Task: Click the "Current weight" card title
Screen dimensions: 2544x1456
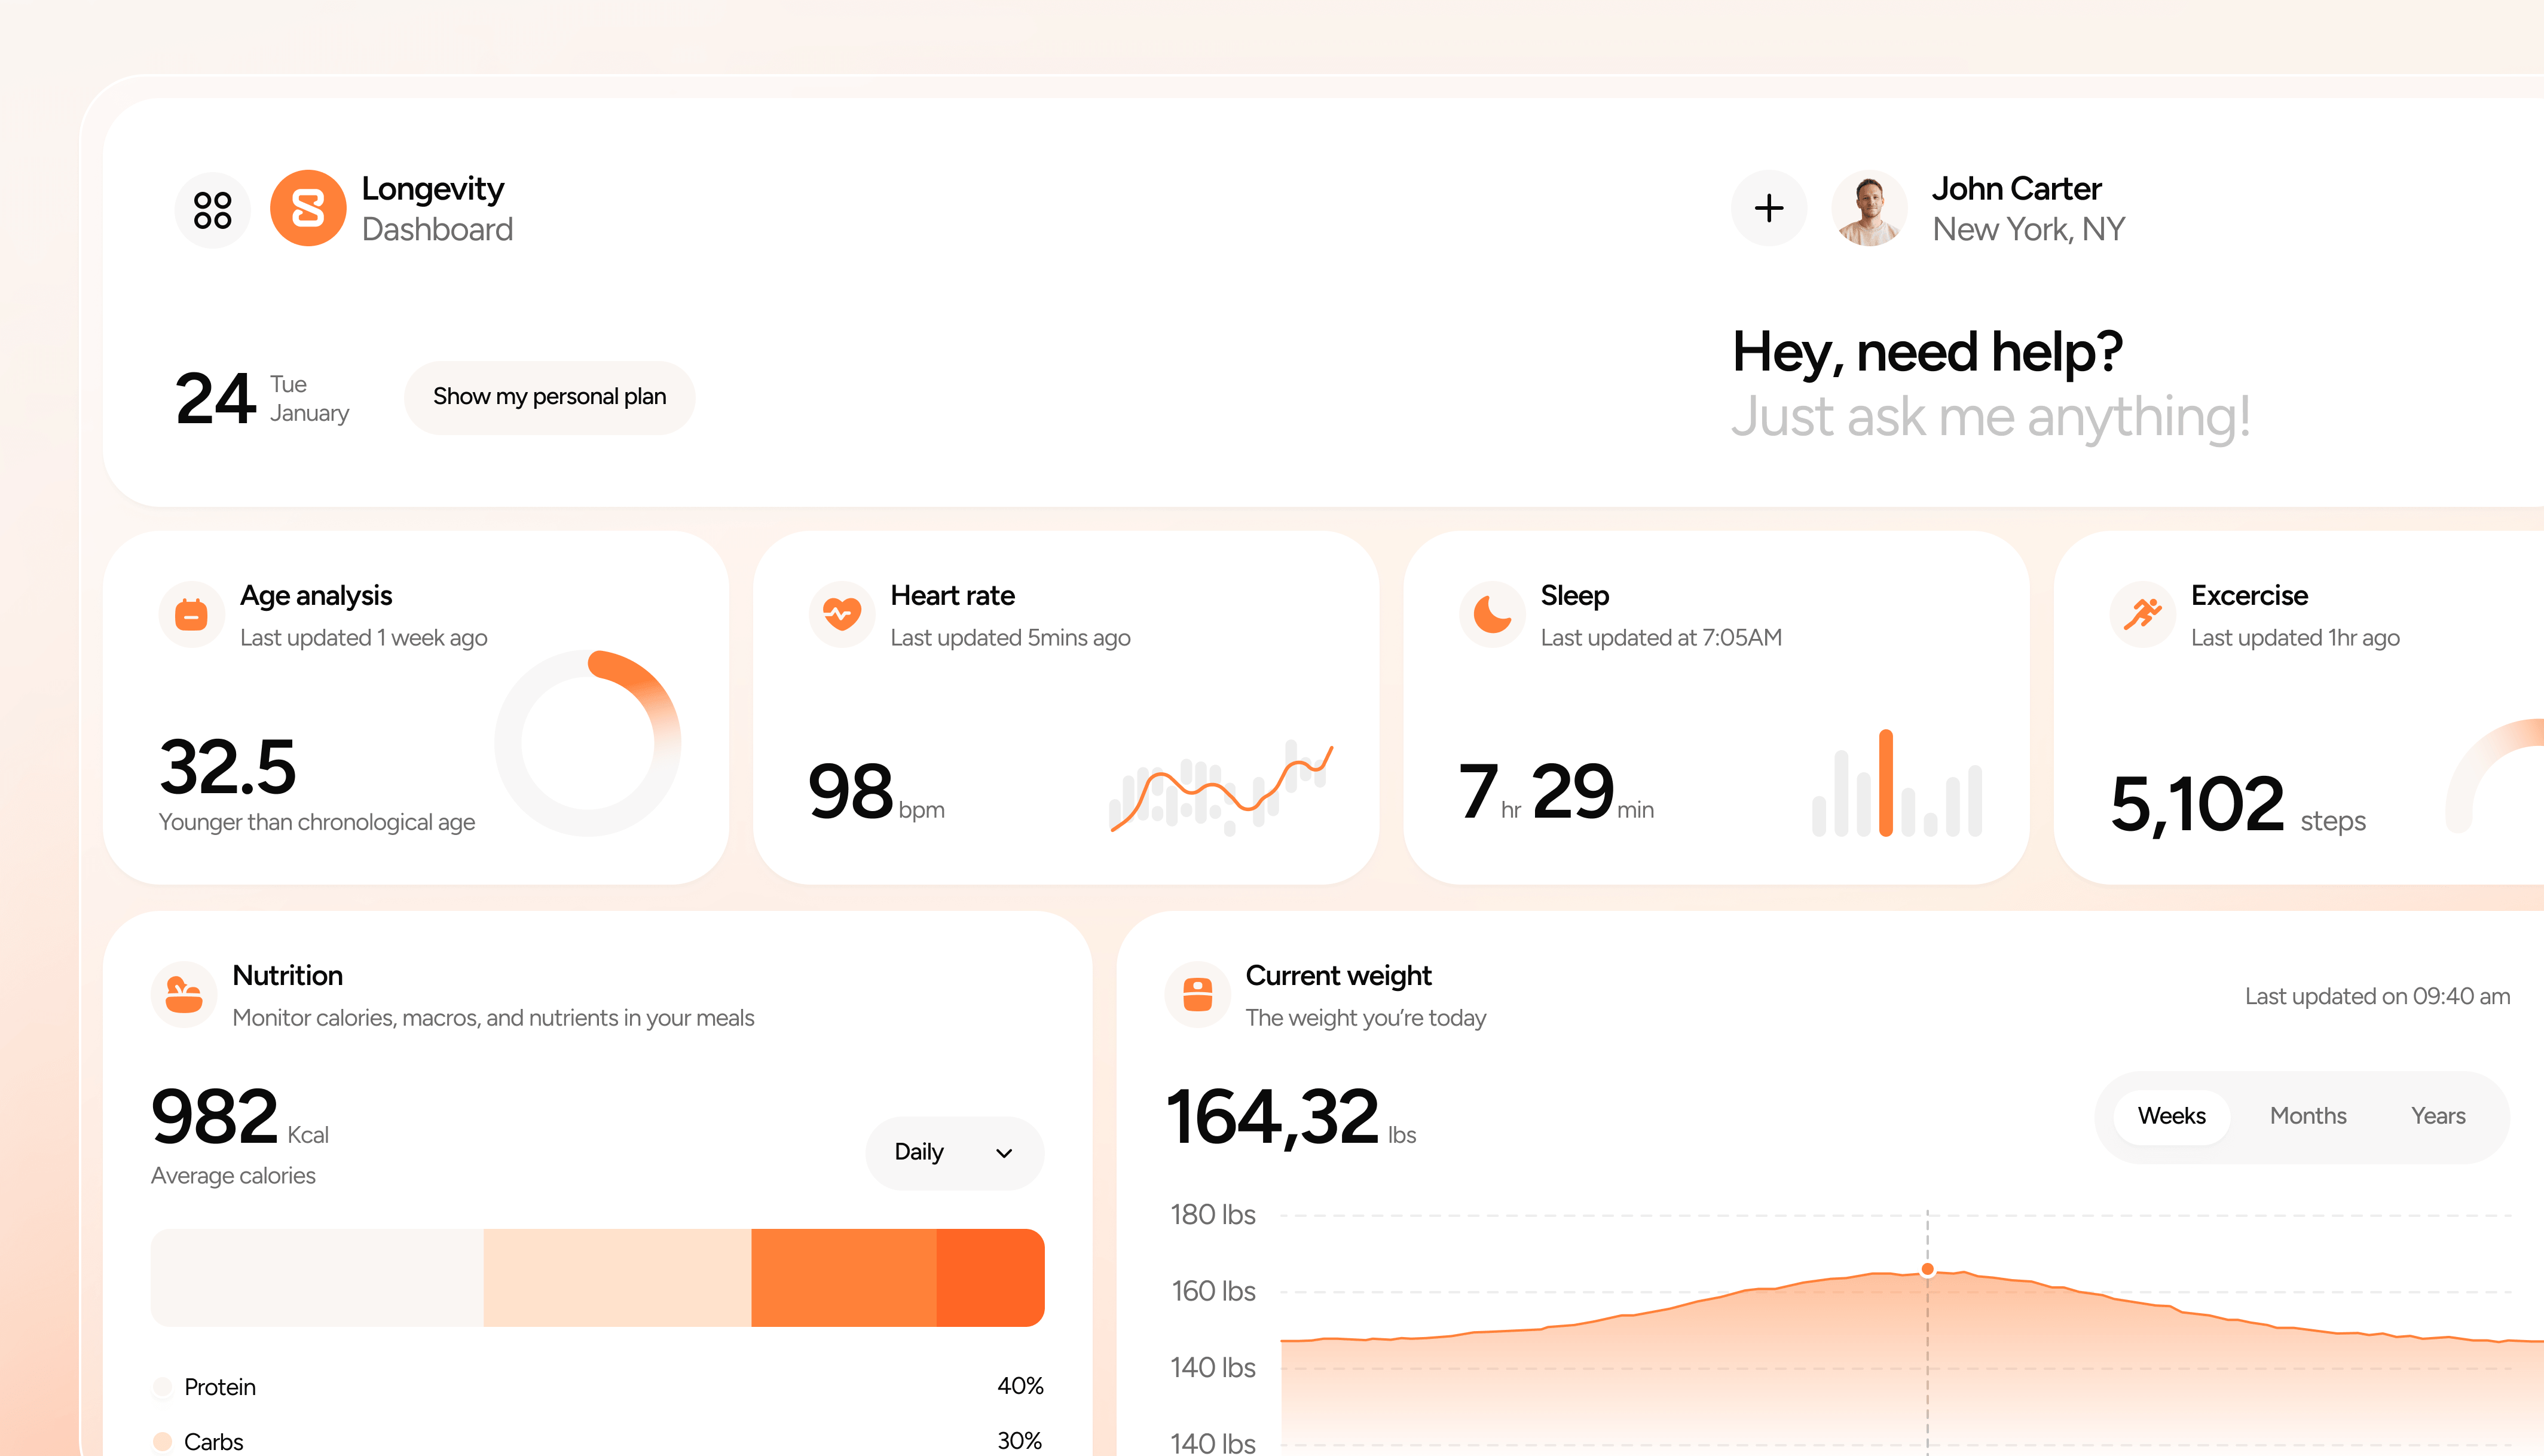Action: point(1338,976)
